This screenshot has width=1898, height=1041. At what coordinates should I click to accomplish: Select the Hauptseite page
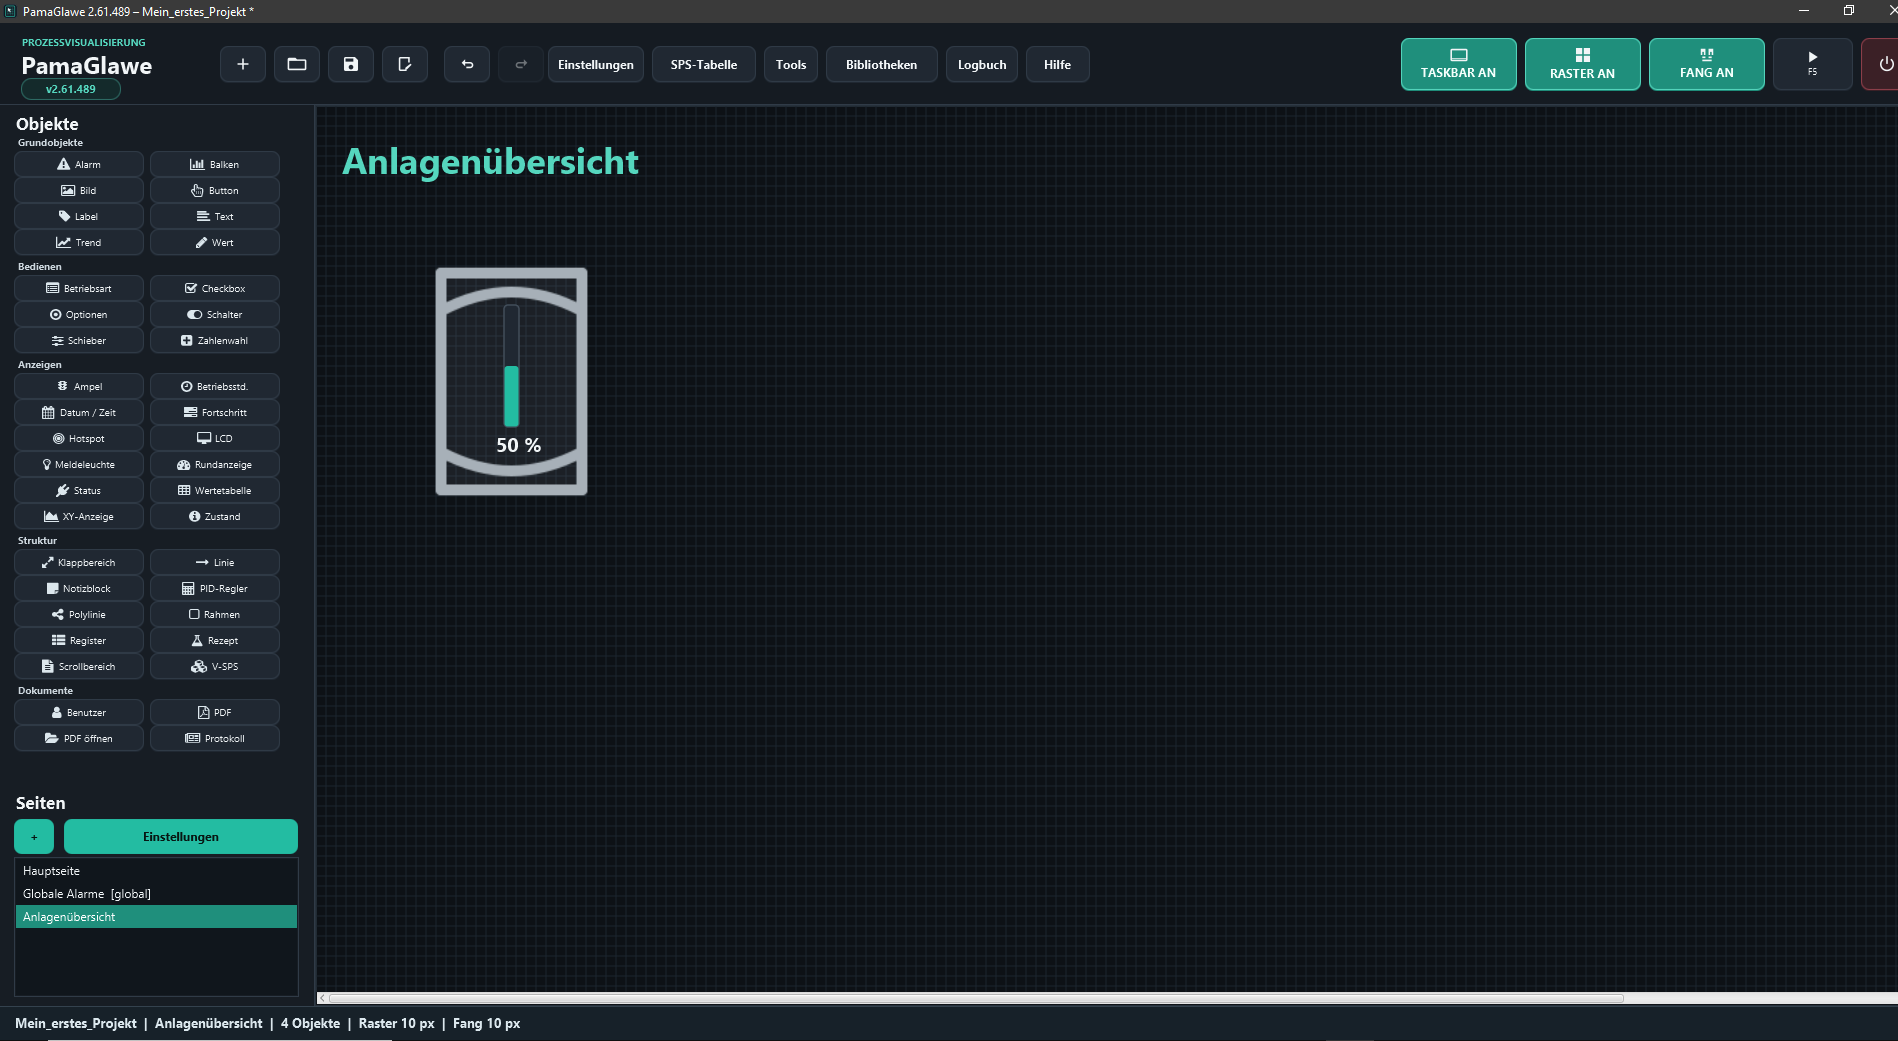[156, 871]
